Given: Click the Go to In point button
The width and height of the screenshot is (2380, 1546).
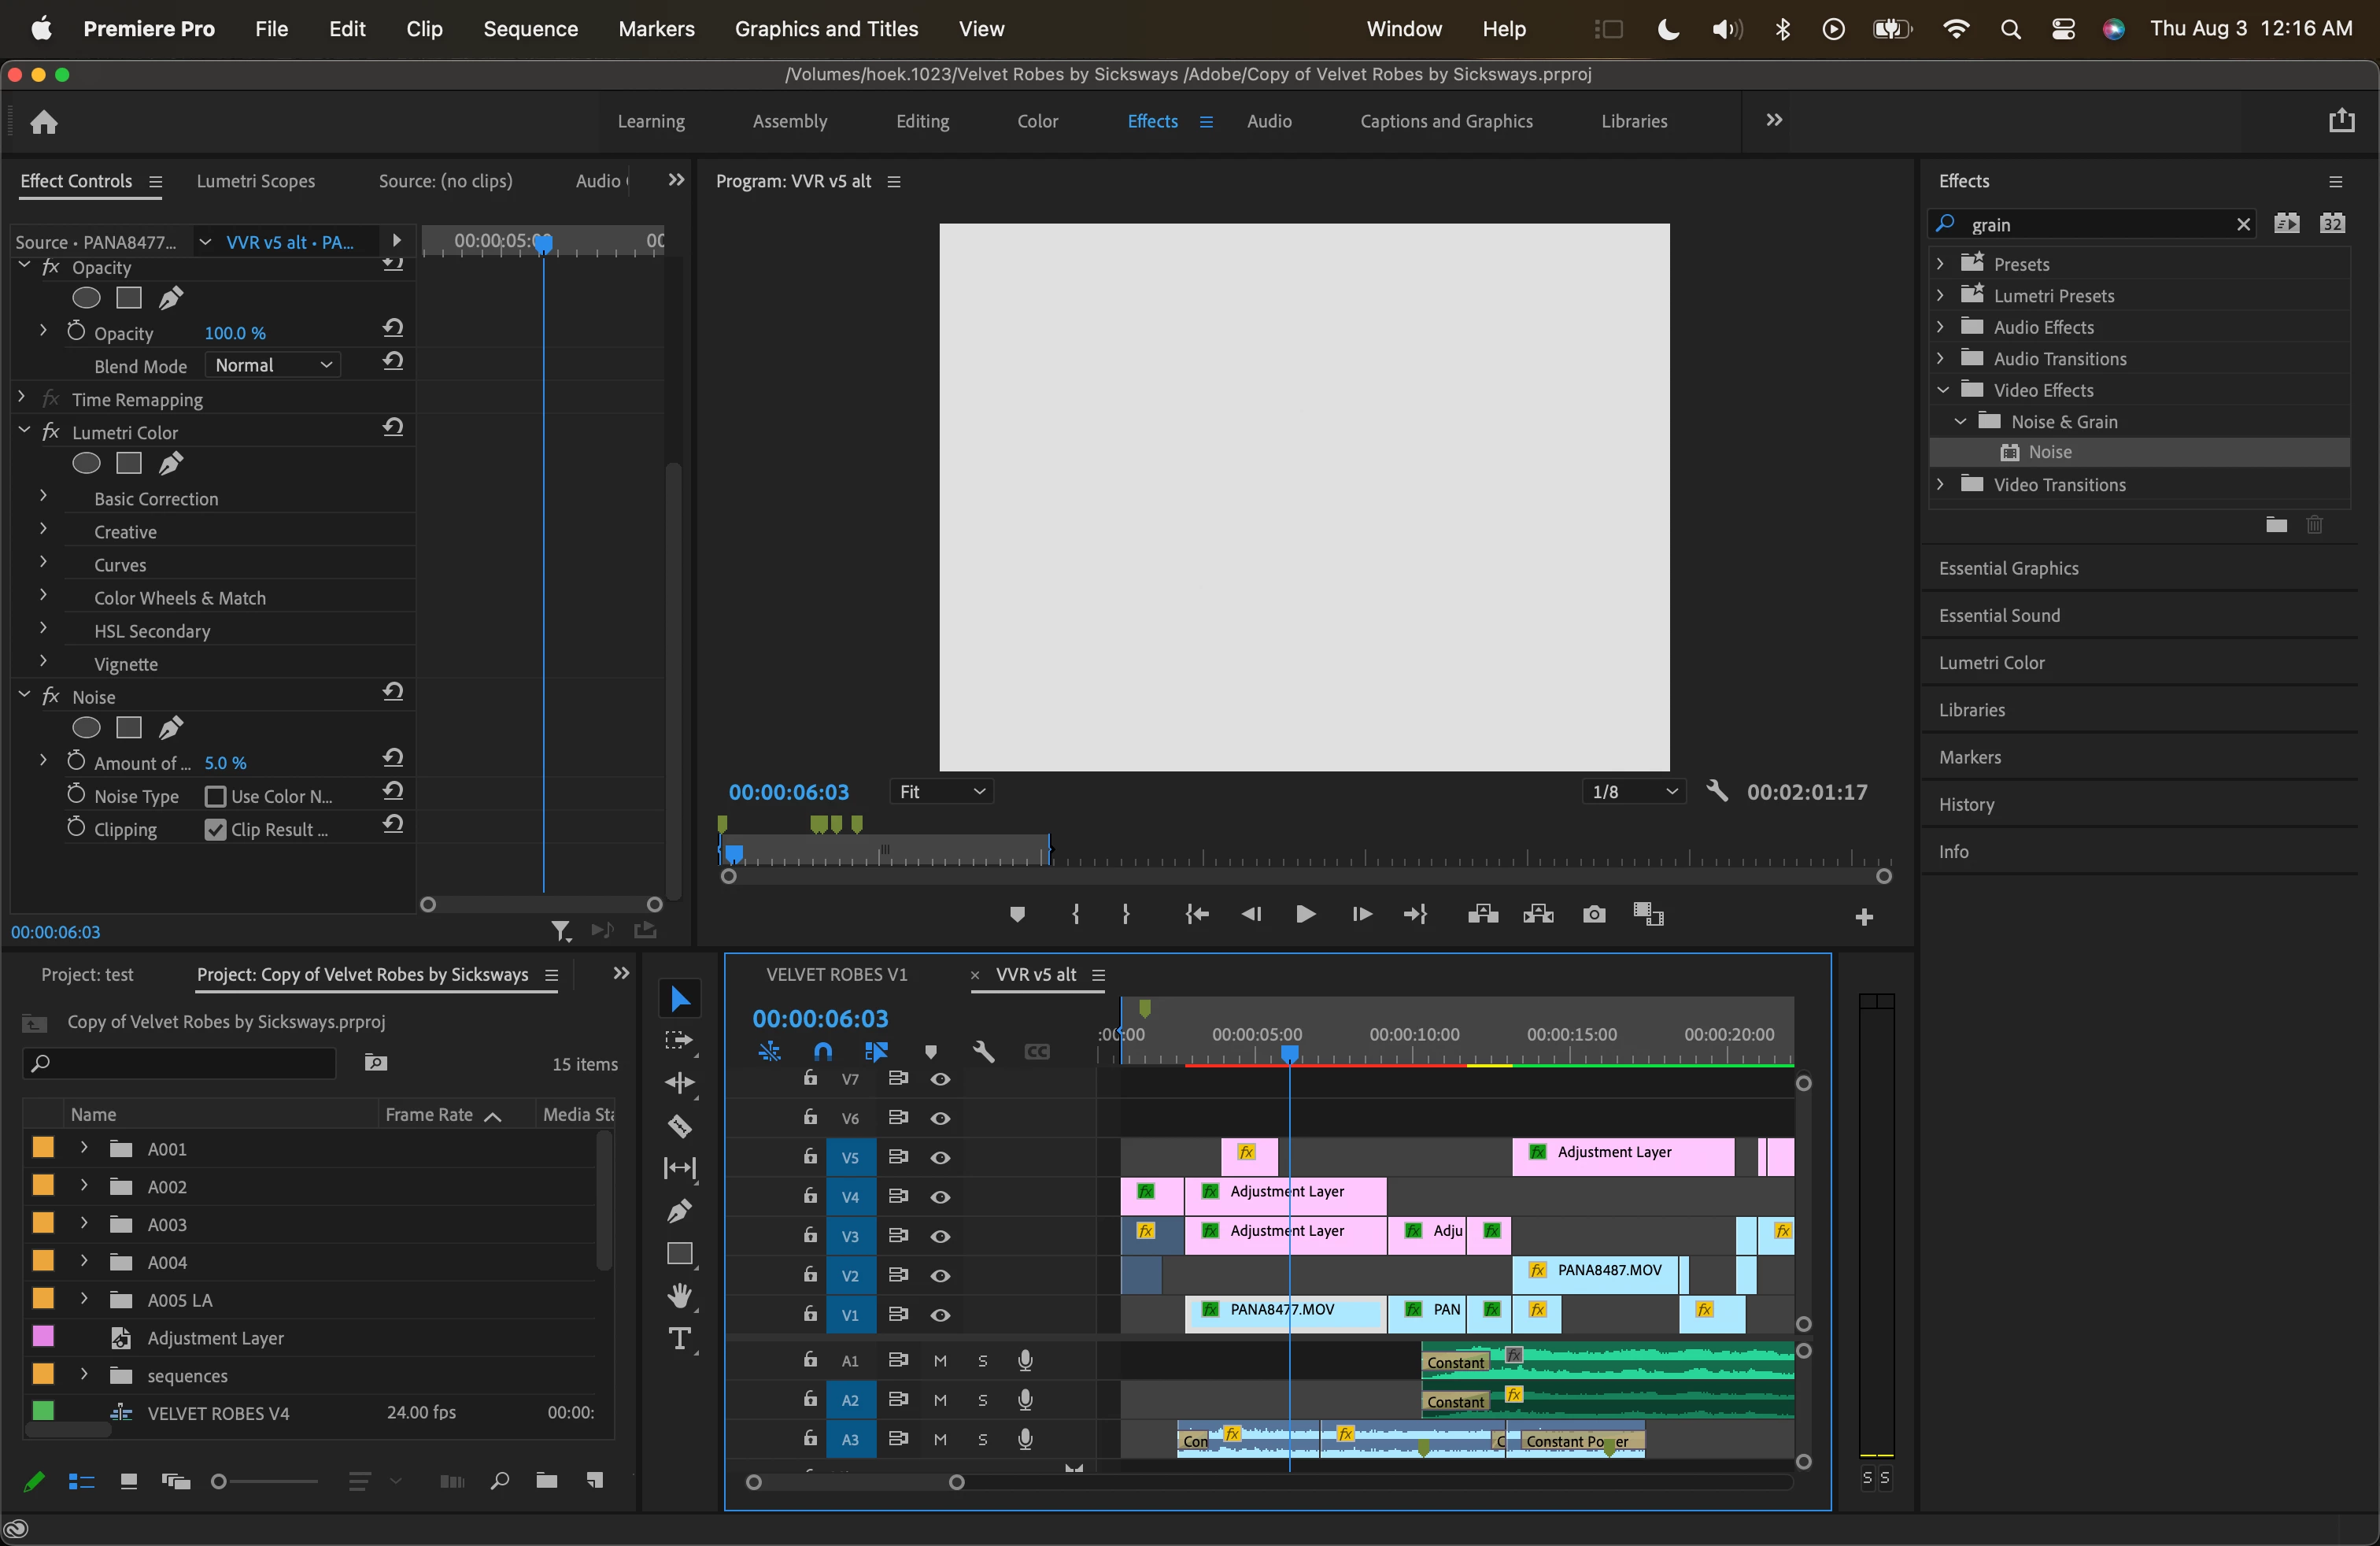Looking at the screenshot, I should pyautogui.click(x=1197, y=914).
